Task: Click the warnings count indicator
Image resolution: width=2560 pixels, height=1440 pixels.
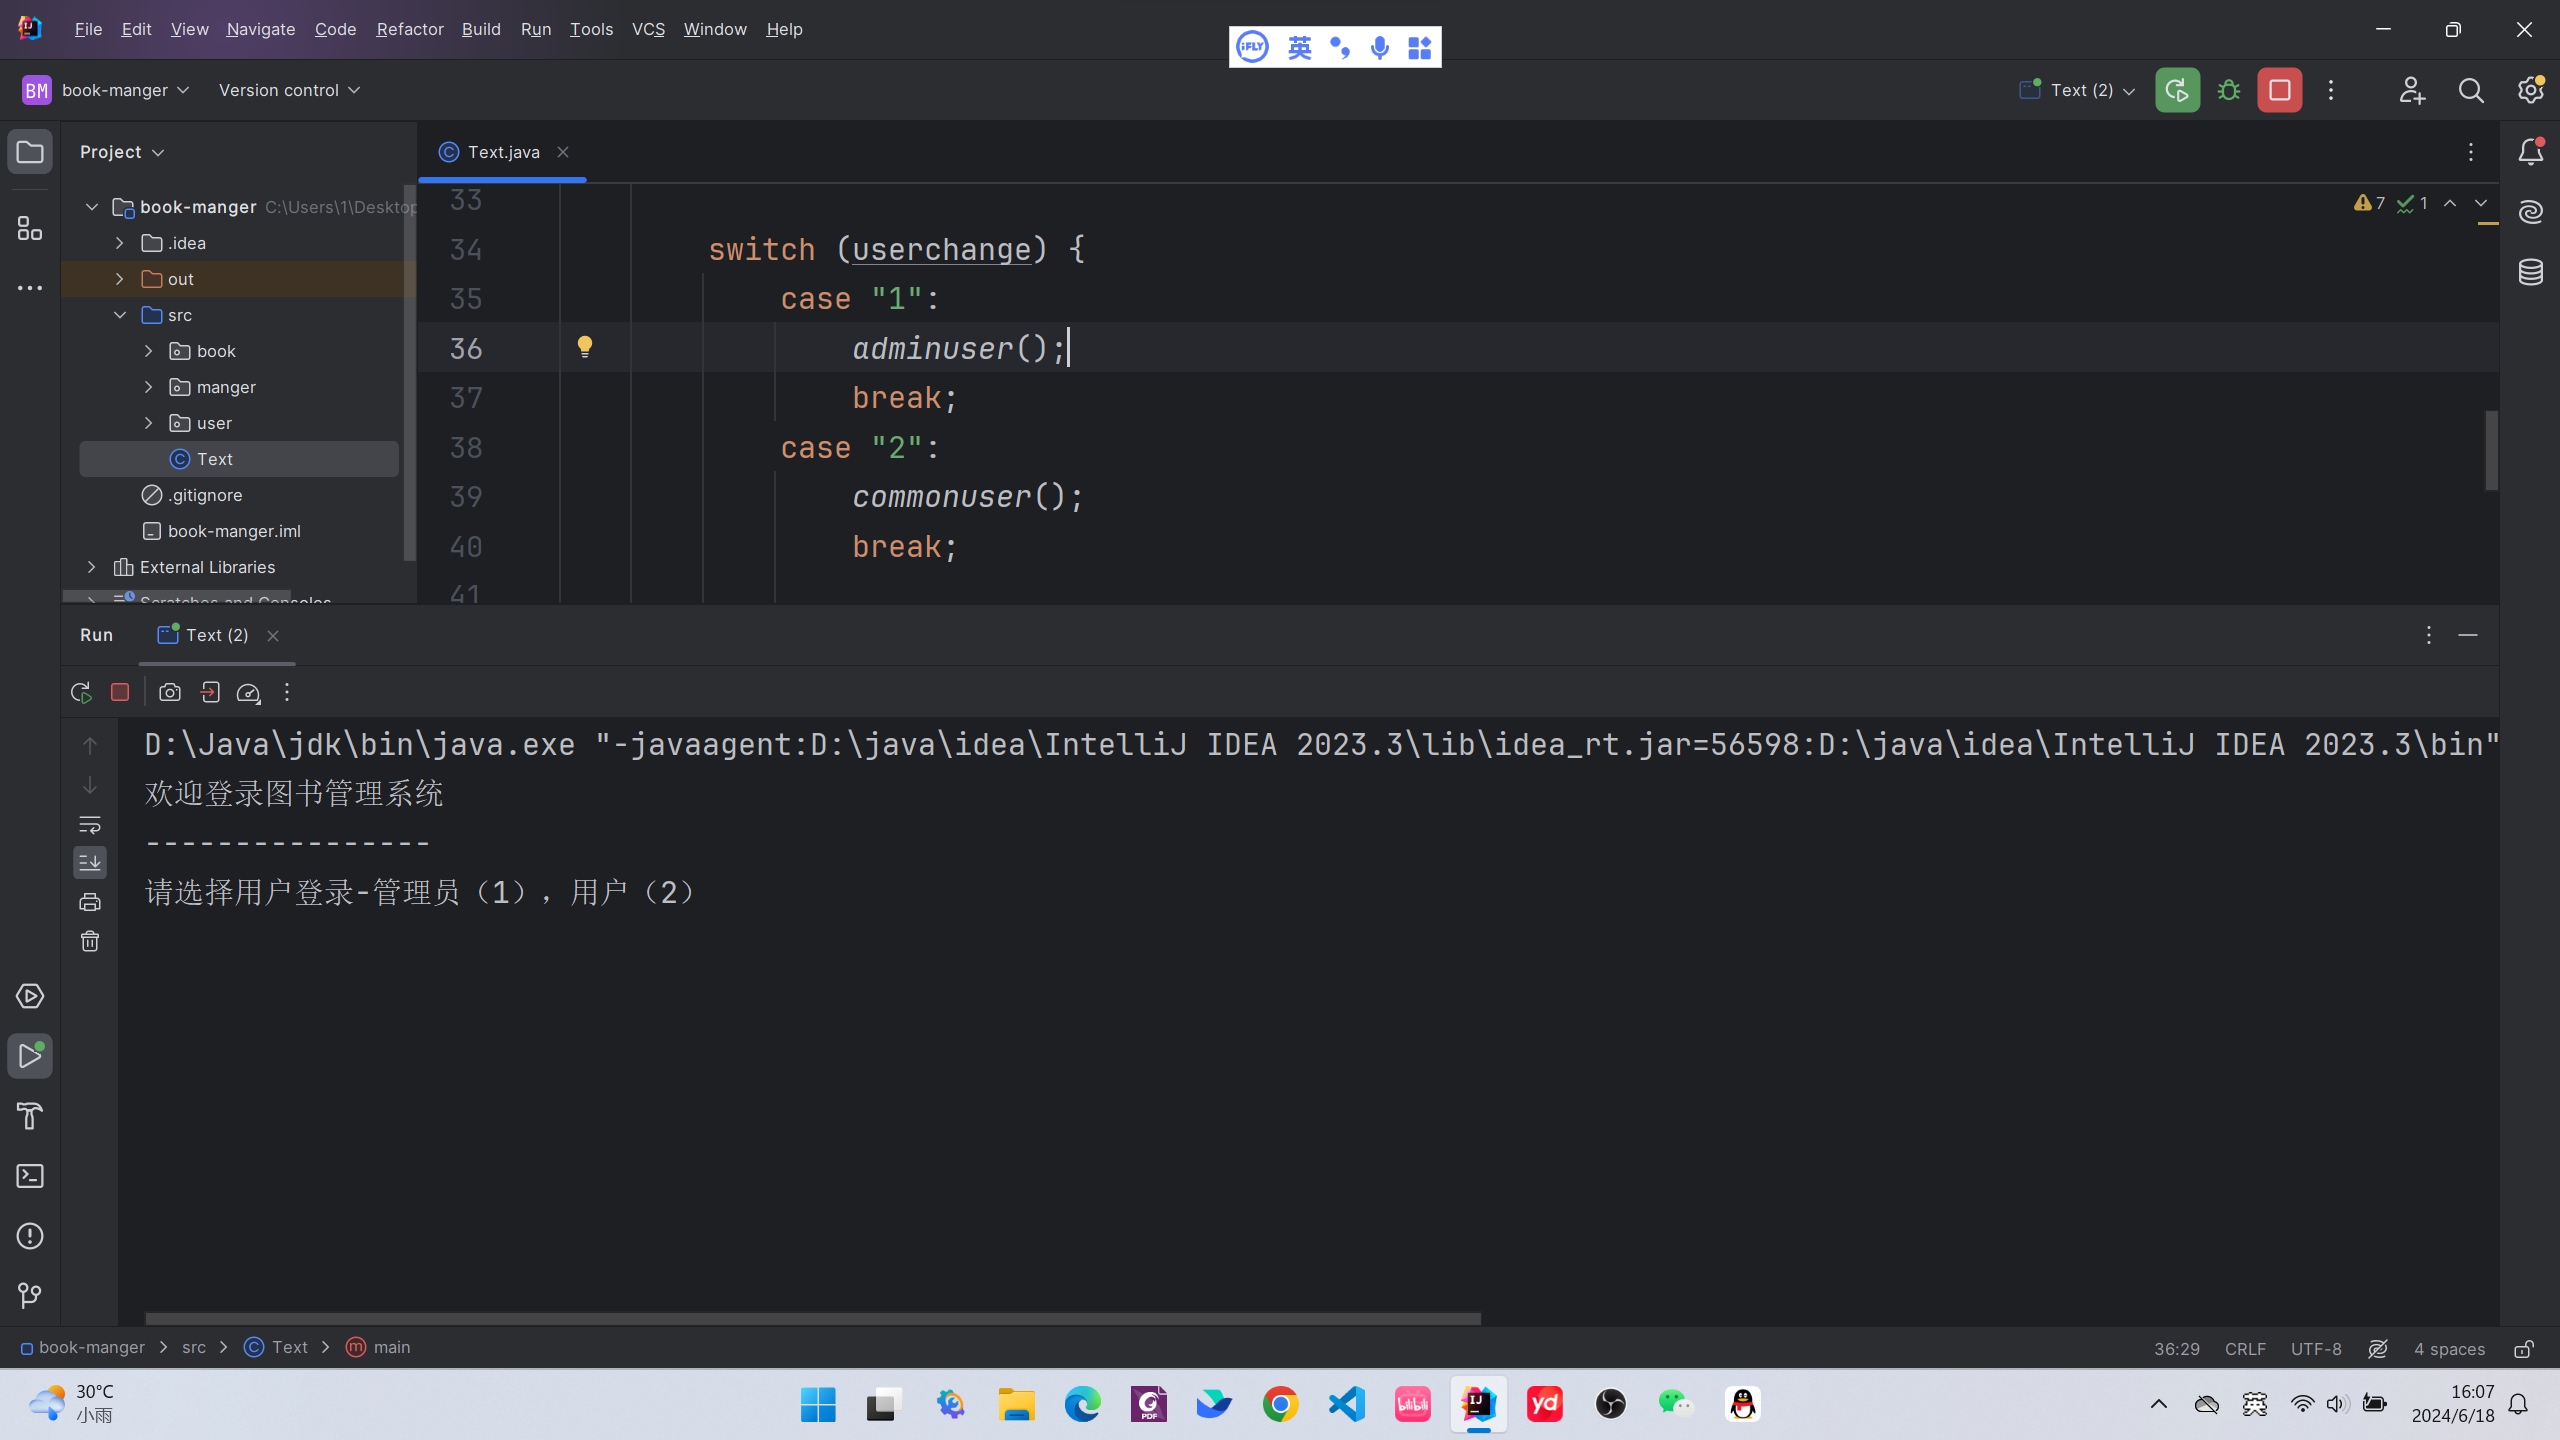Action: (2369, 203)
